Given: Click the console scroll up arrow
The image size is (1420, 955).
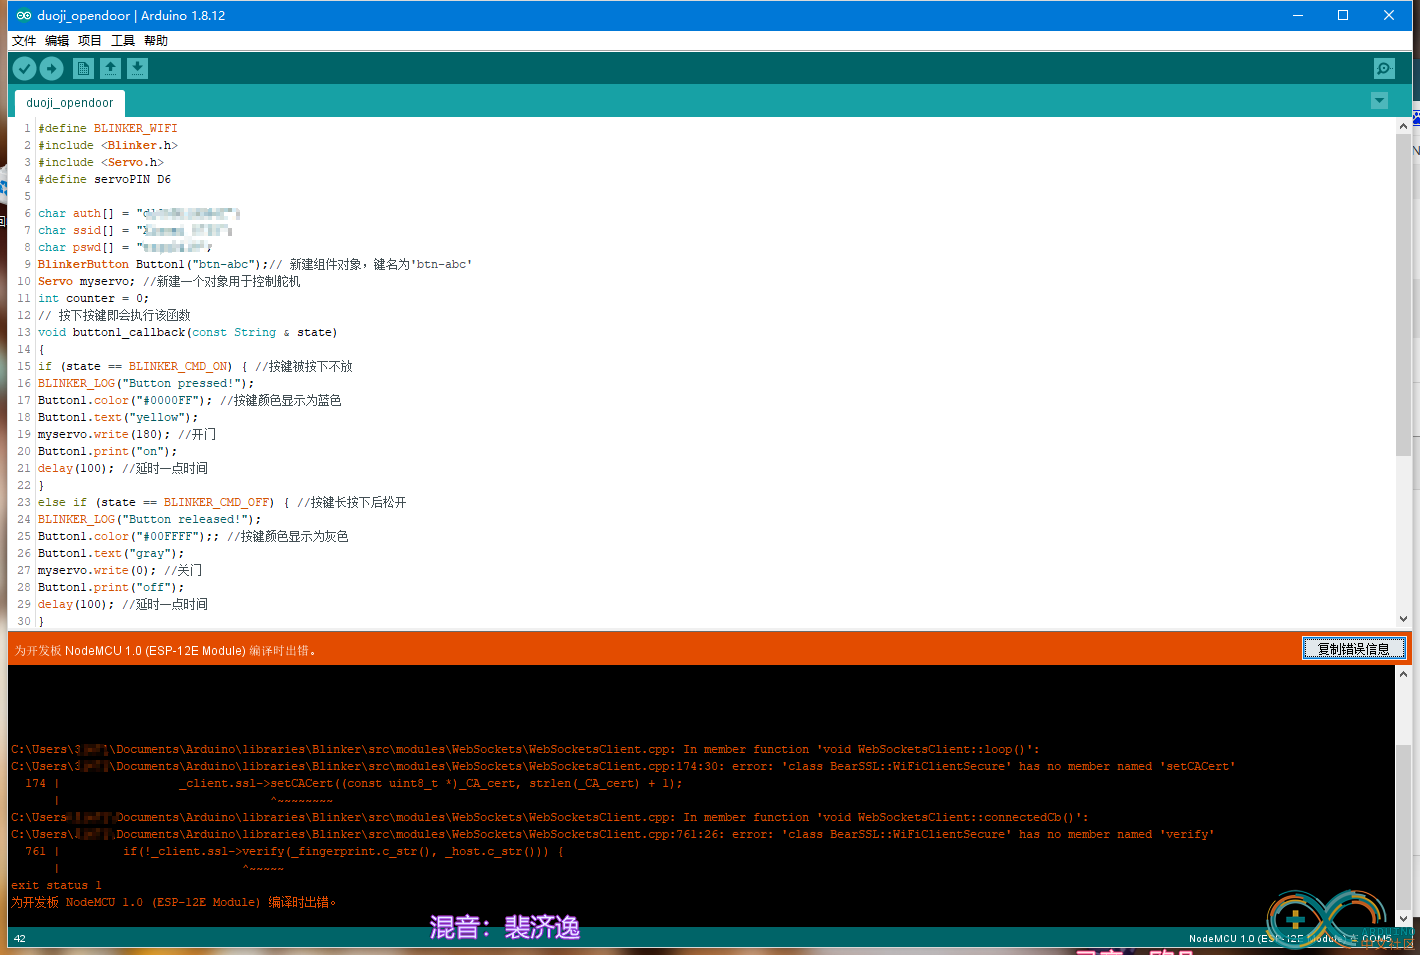Looking at the screenshot, I should [1403, 674].
